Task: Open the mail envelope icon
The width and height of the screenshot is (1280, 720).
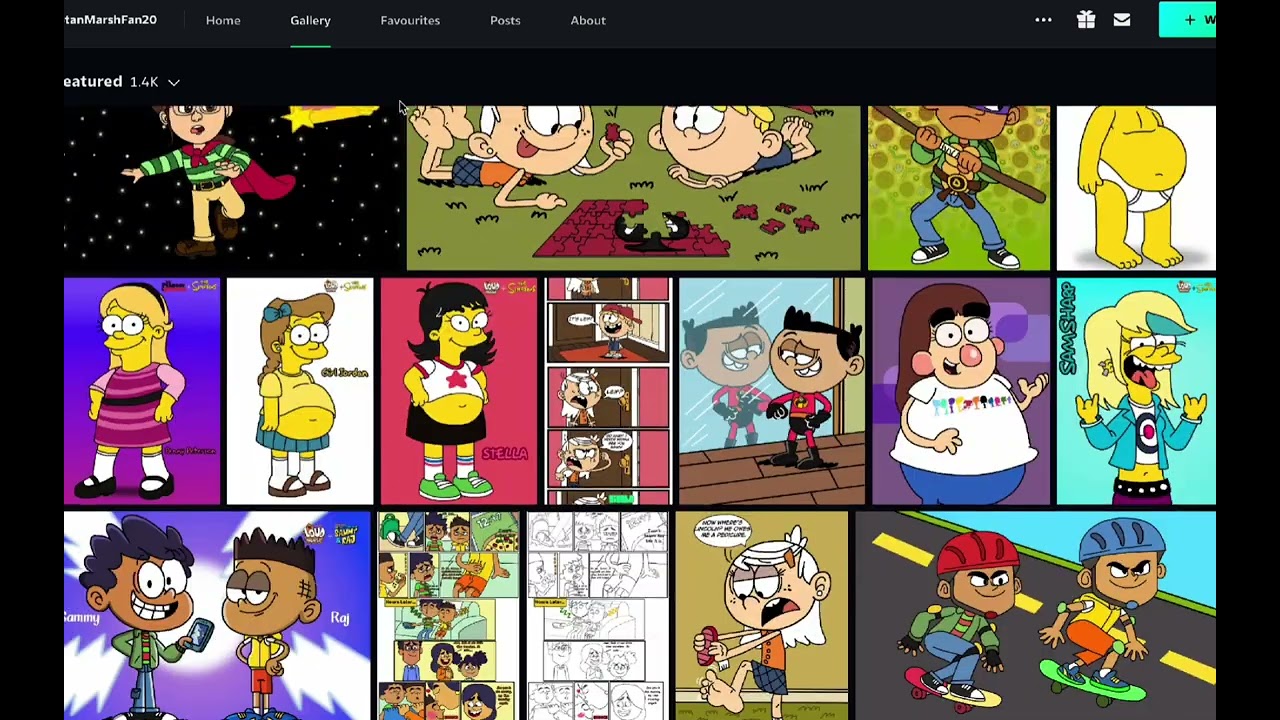Action: tap(1122, 20)
